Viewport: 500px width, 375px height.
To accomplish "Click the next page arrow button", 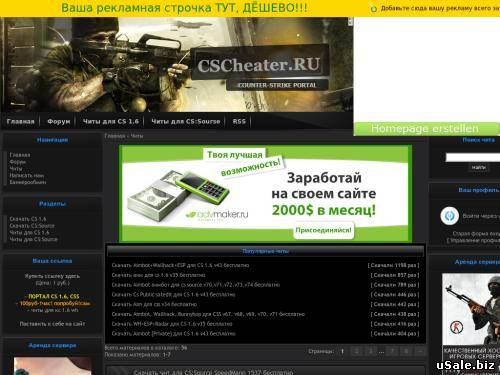I will [420, 351].
